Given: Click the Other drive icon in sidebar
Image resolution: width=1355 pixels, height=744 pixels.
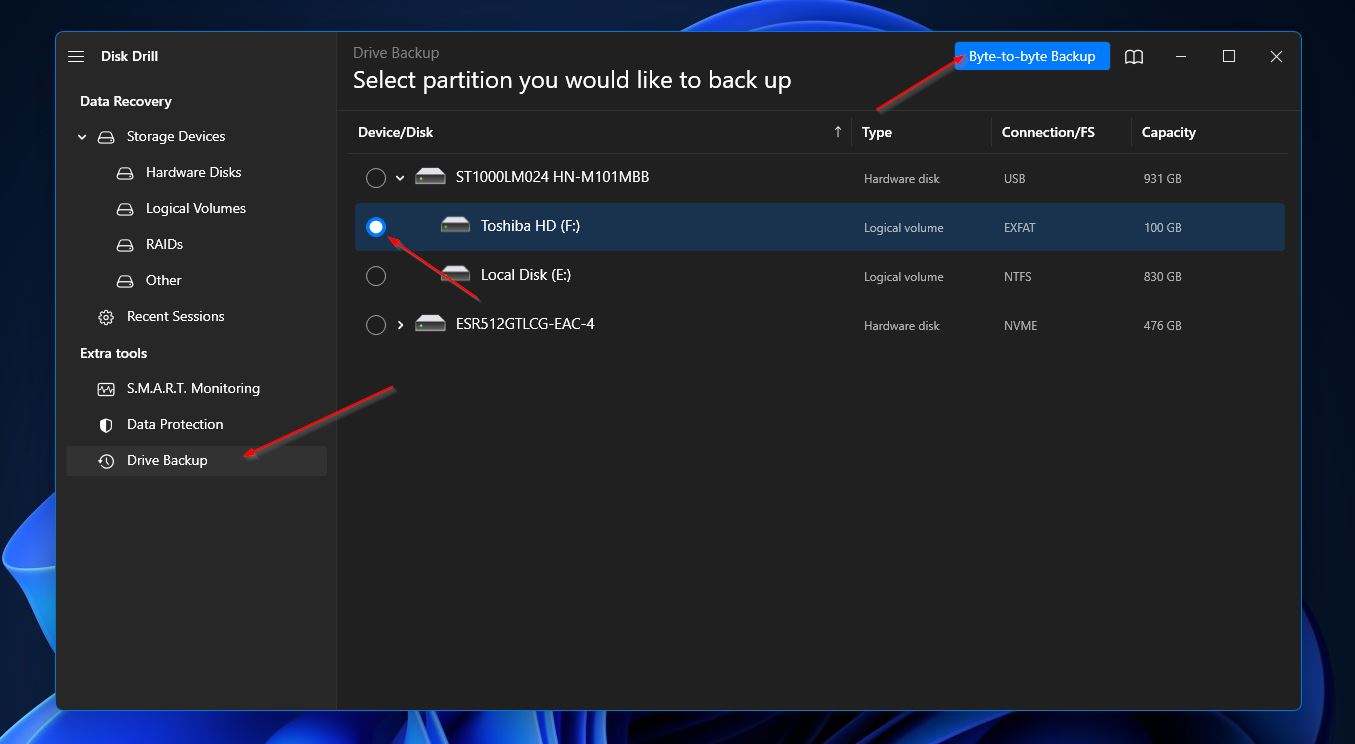Looking at the screenshot, I should click(x=125, y=281).
